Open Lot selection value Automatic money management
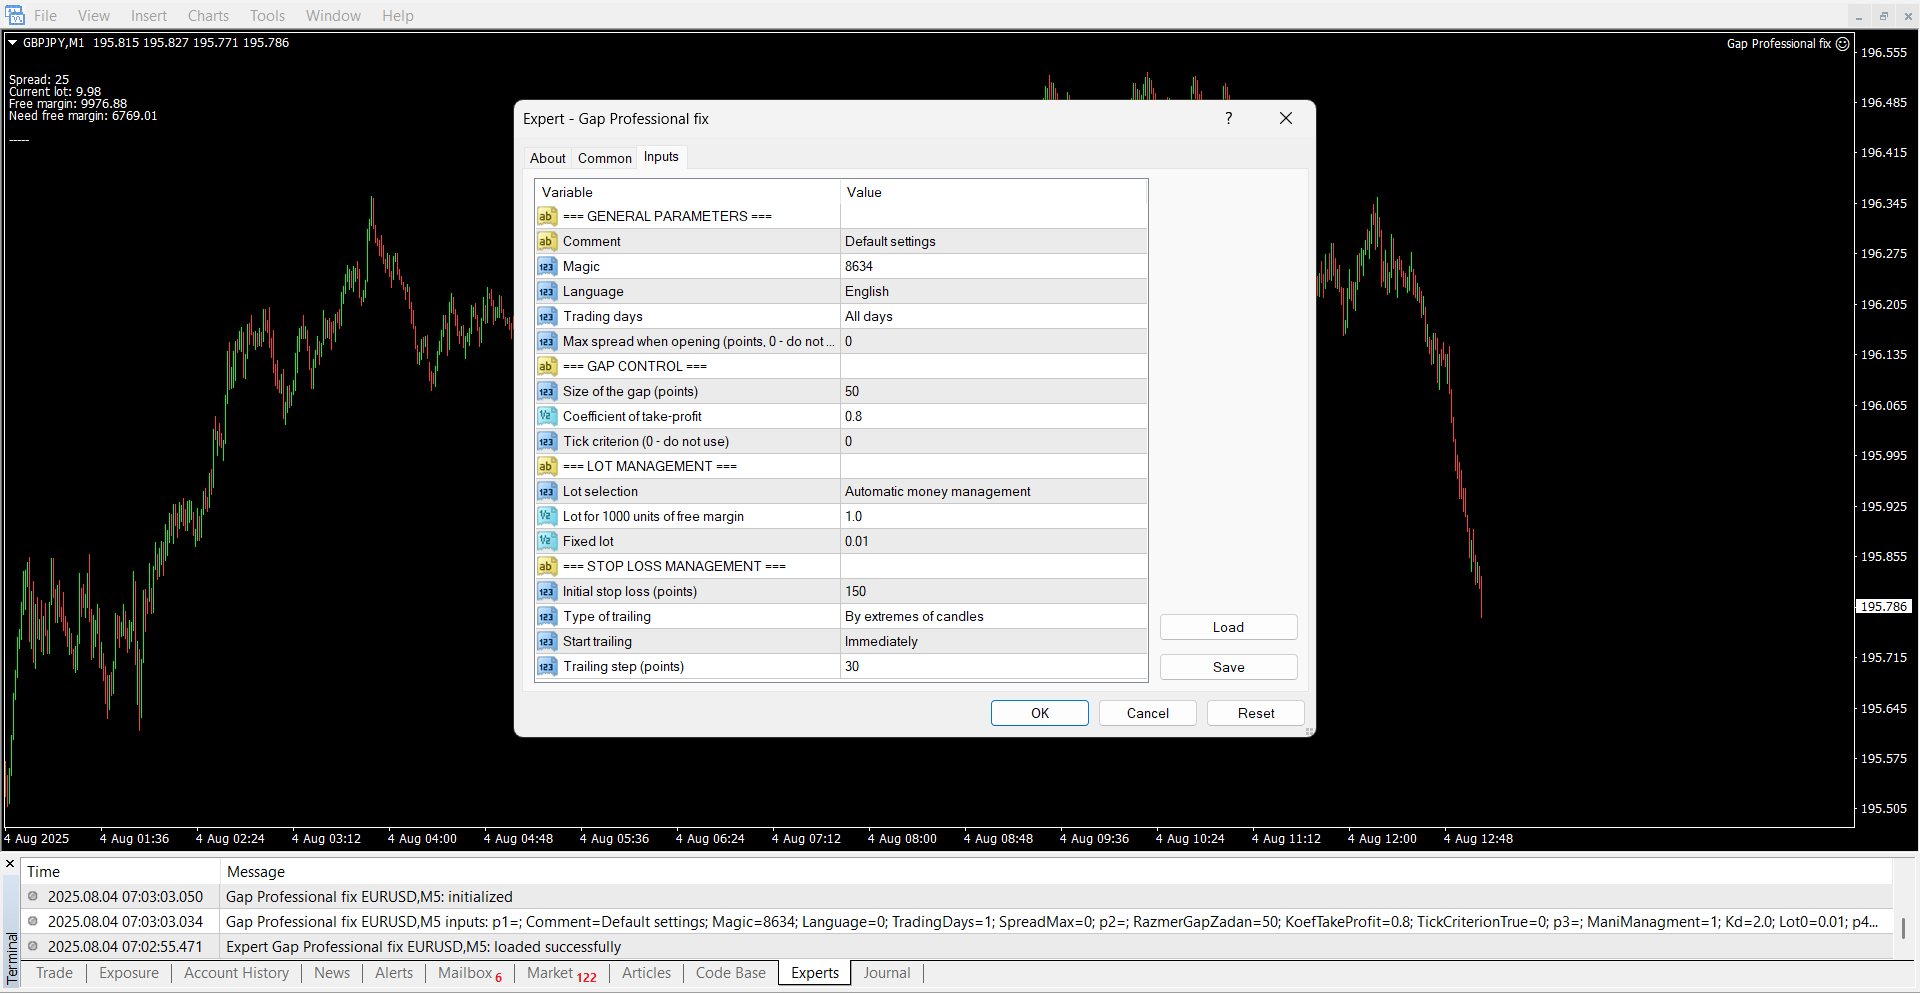Screen dimensions: 1920x994 point(993,492)
